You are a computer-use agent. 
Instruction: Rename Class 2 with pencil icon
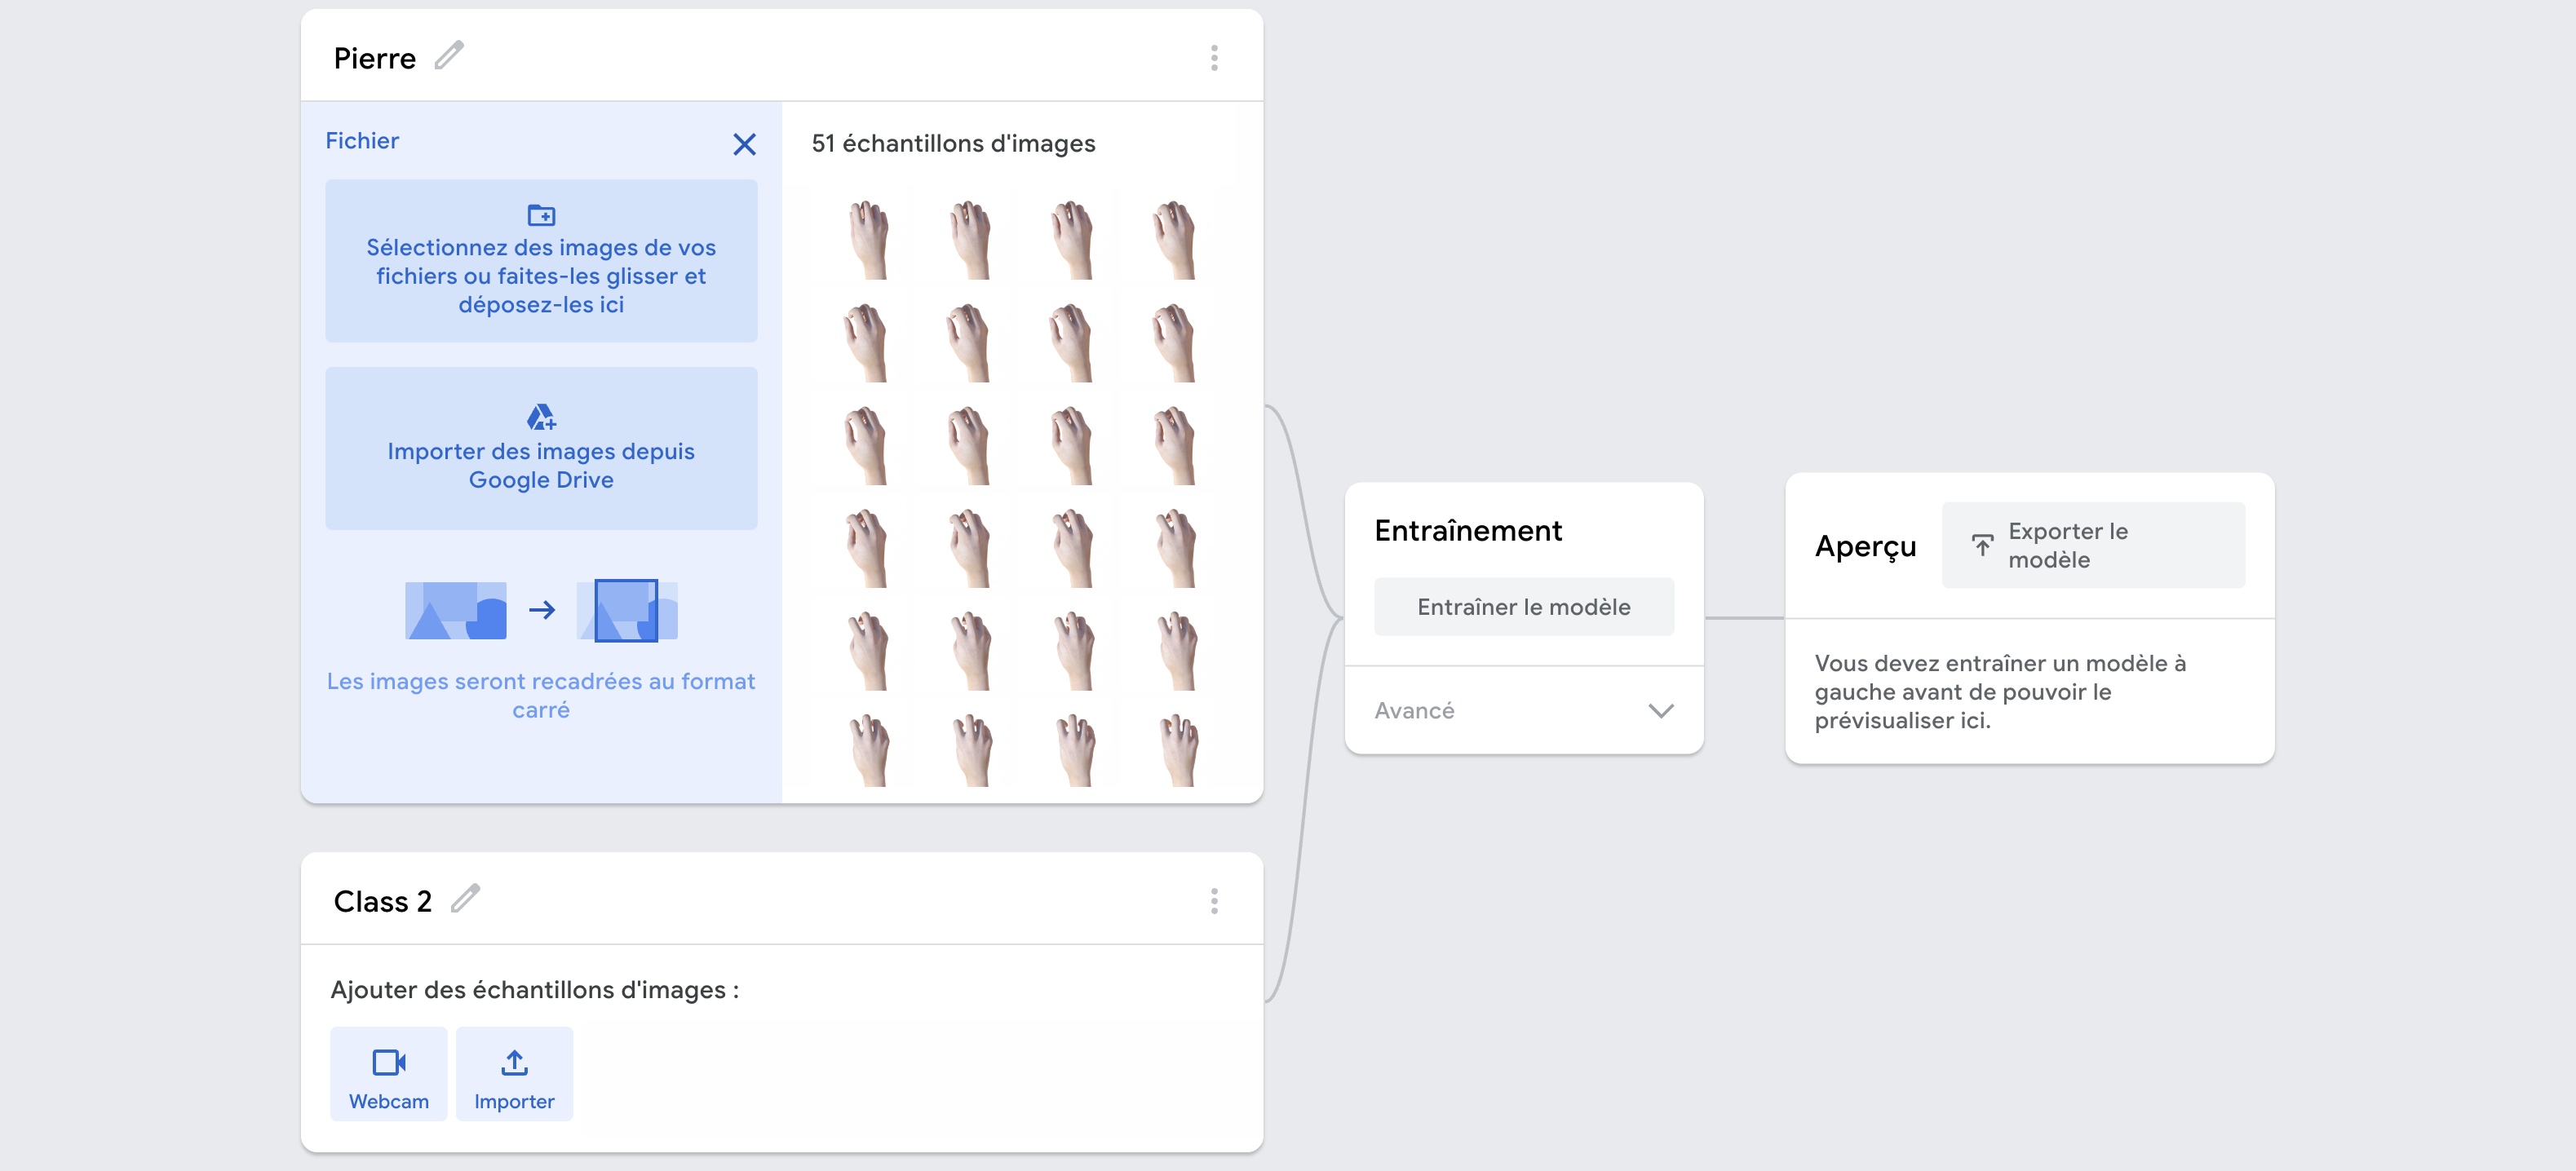465,899
